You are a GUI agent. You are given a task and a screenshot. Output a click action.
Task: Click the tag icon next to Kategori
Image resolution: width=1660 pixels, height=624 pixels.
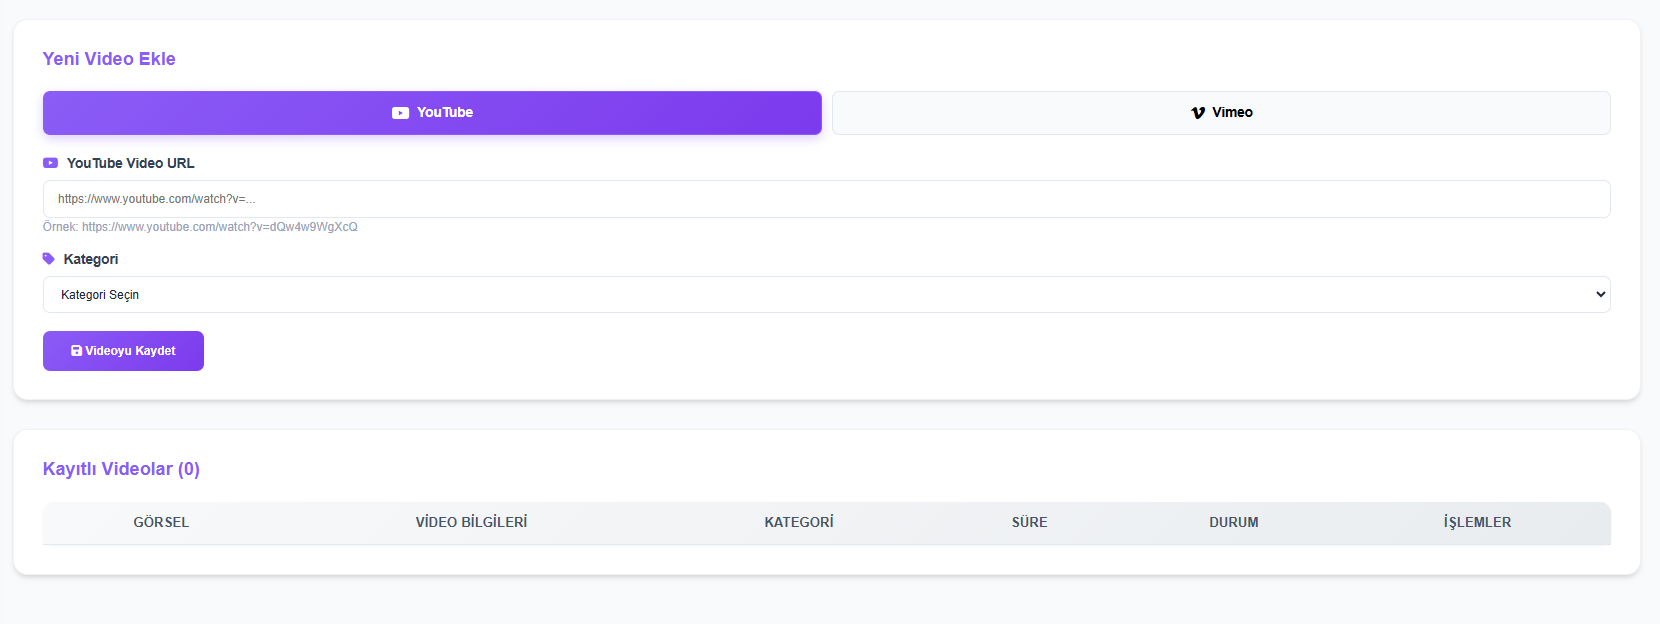48,259
